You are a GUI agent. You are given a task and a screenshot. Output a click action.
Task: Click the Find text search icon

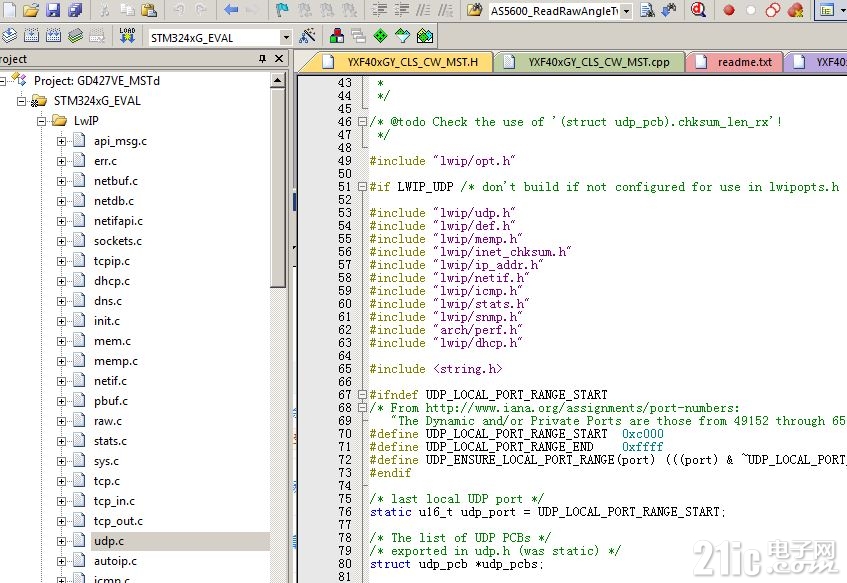[647, 10]
